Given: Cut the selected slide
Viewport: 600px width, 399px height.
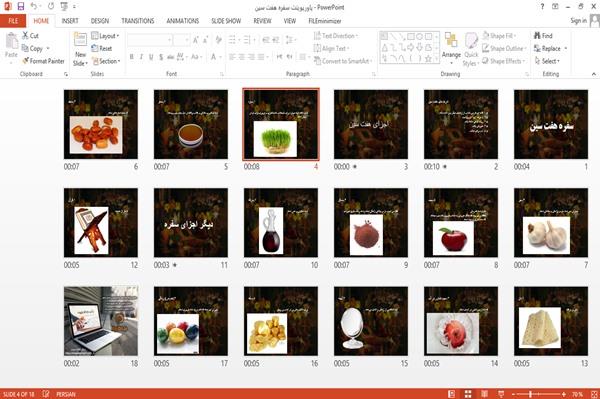Looking at the screenshot, I should [x=30, y=36].
